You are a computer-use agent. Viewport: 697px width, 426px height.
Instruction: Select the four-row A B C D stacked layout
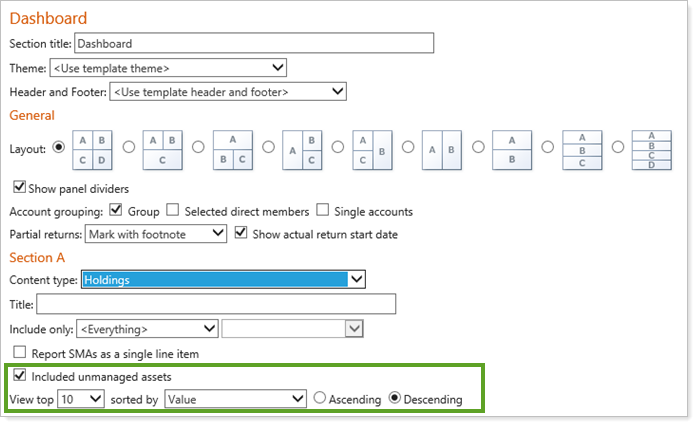click(x=651, y=149)
